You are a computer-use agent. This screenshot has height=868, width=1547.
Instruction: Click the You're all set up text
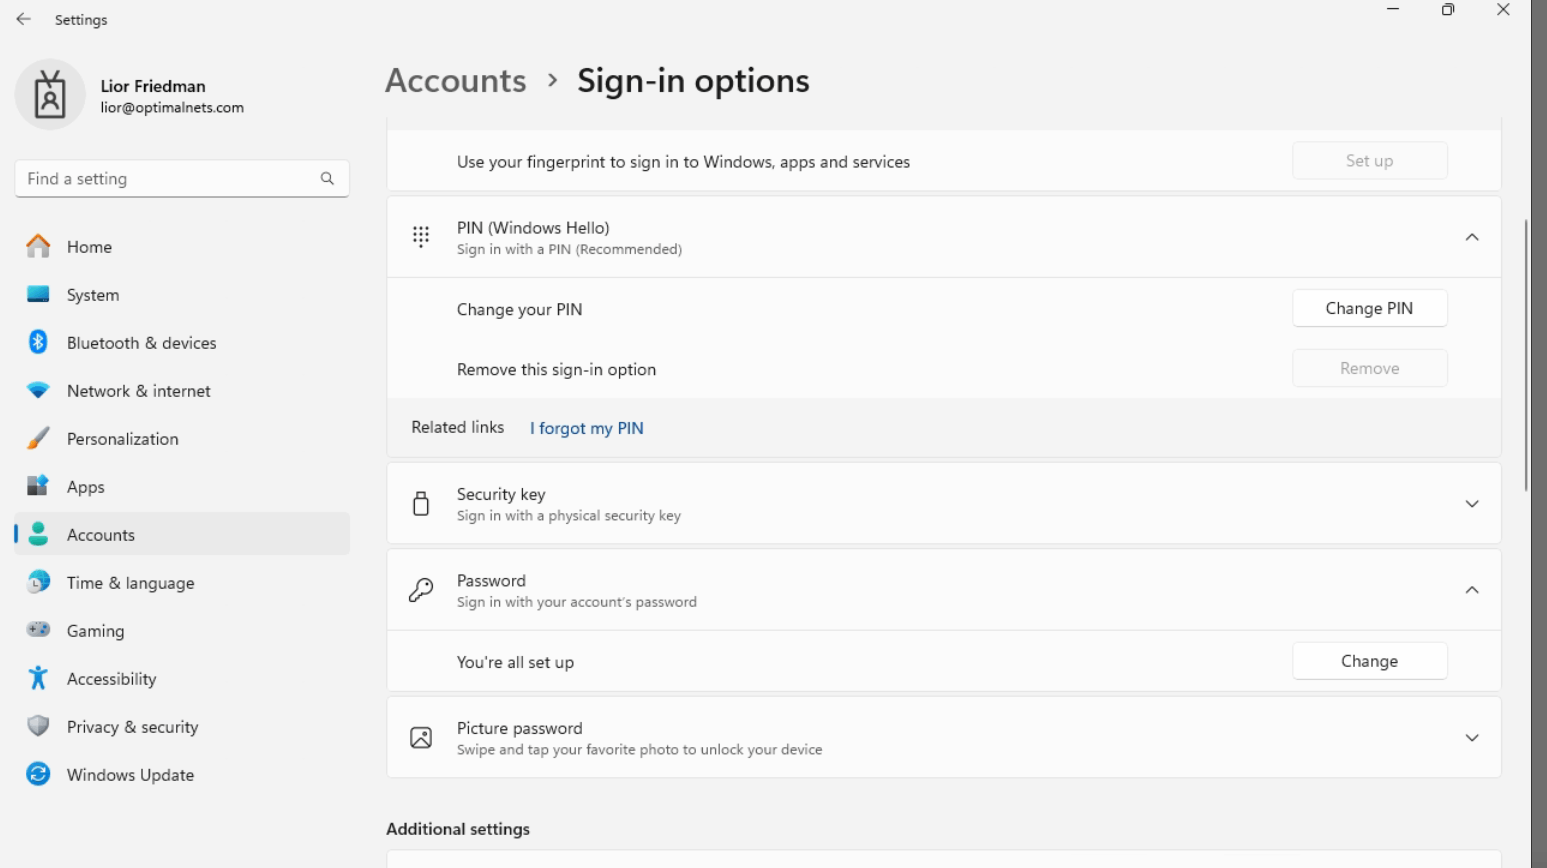pos(515,662)
